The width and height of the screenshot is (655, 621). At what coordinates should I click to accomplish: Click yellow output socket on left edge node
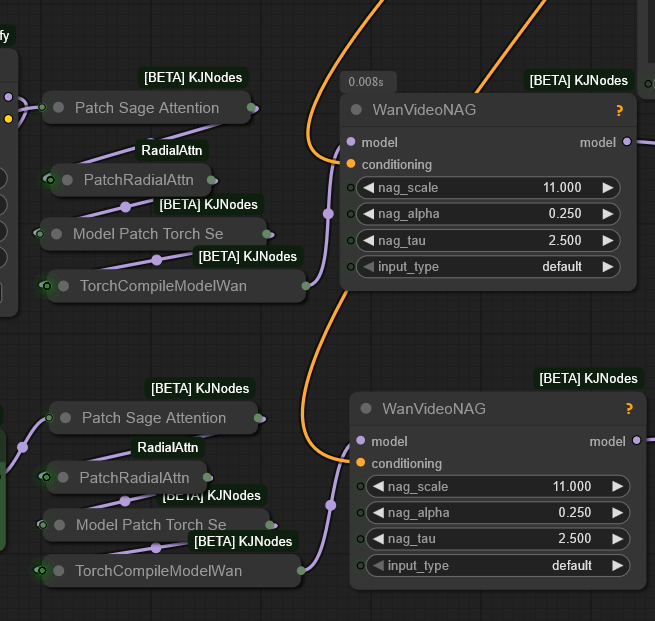[8, 119]
